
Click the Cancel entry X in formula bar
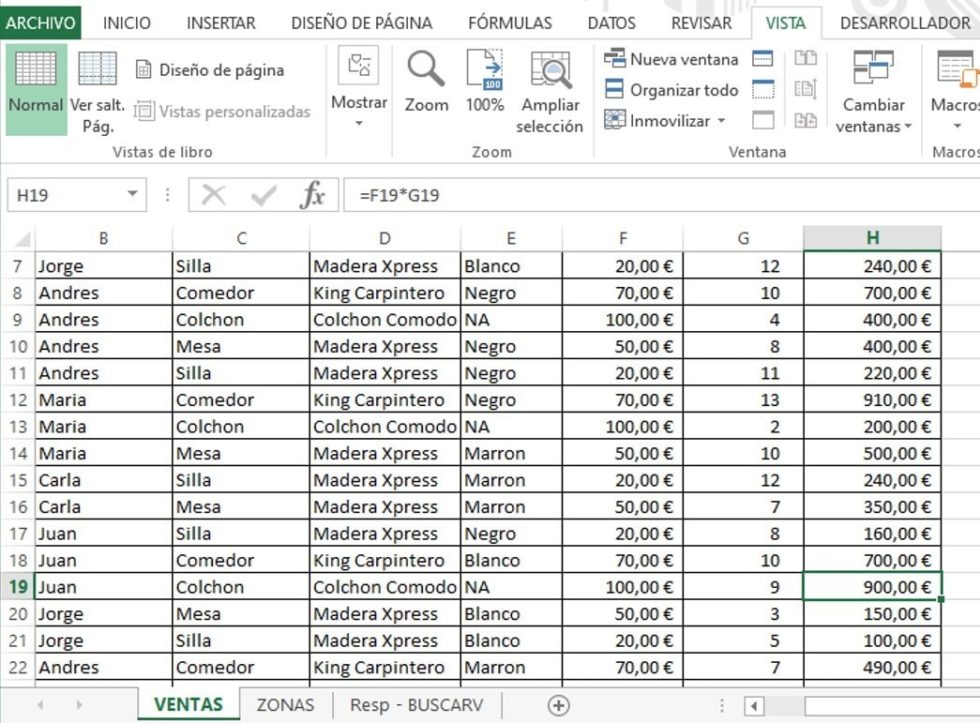tap(214, 195)
